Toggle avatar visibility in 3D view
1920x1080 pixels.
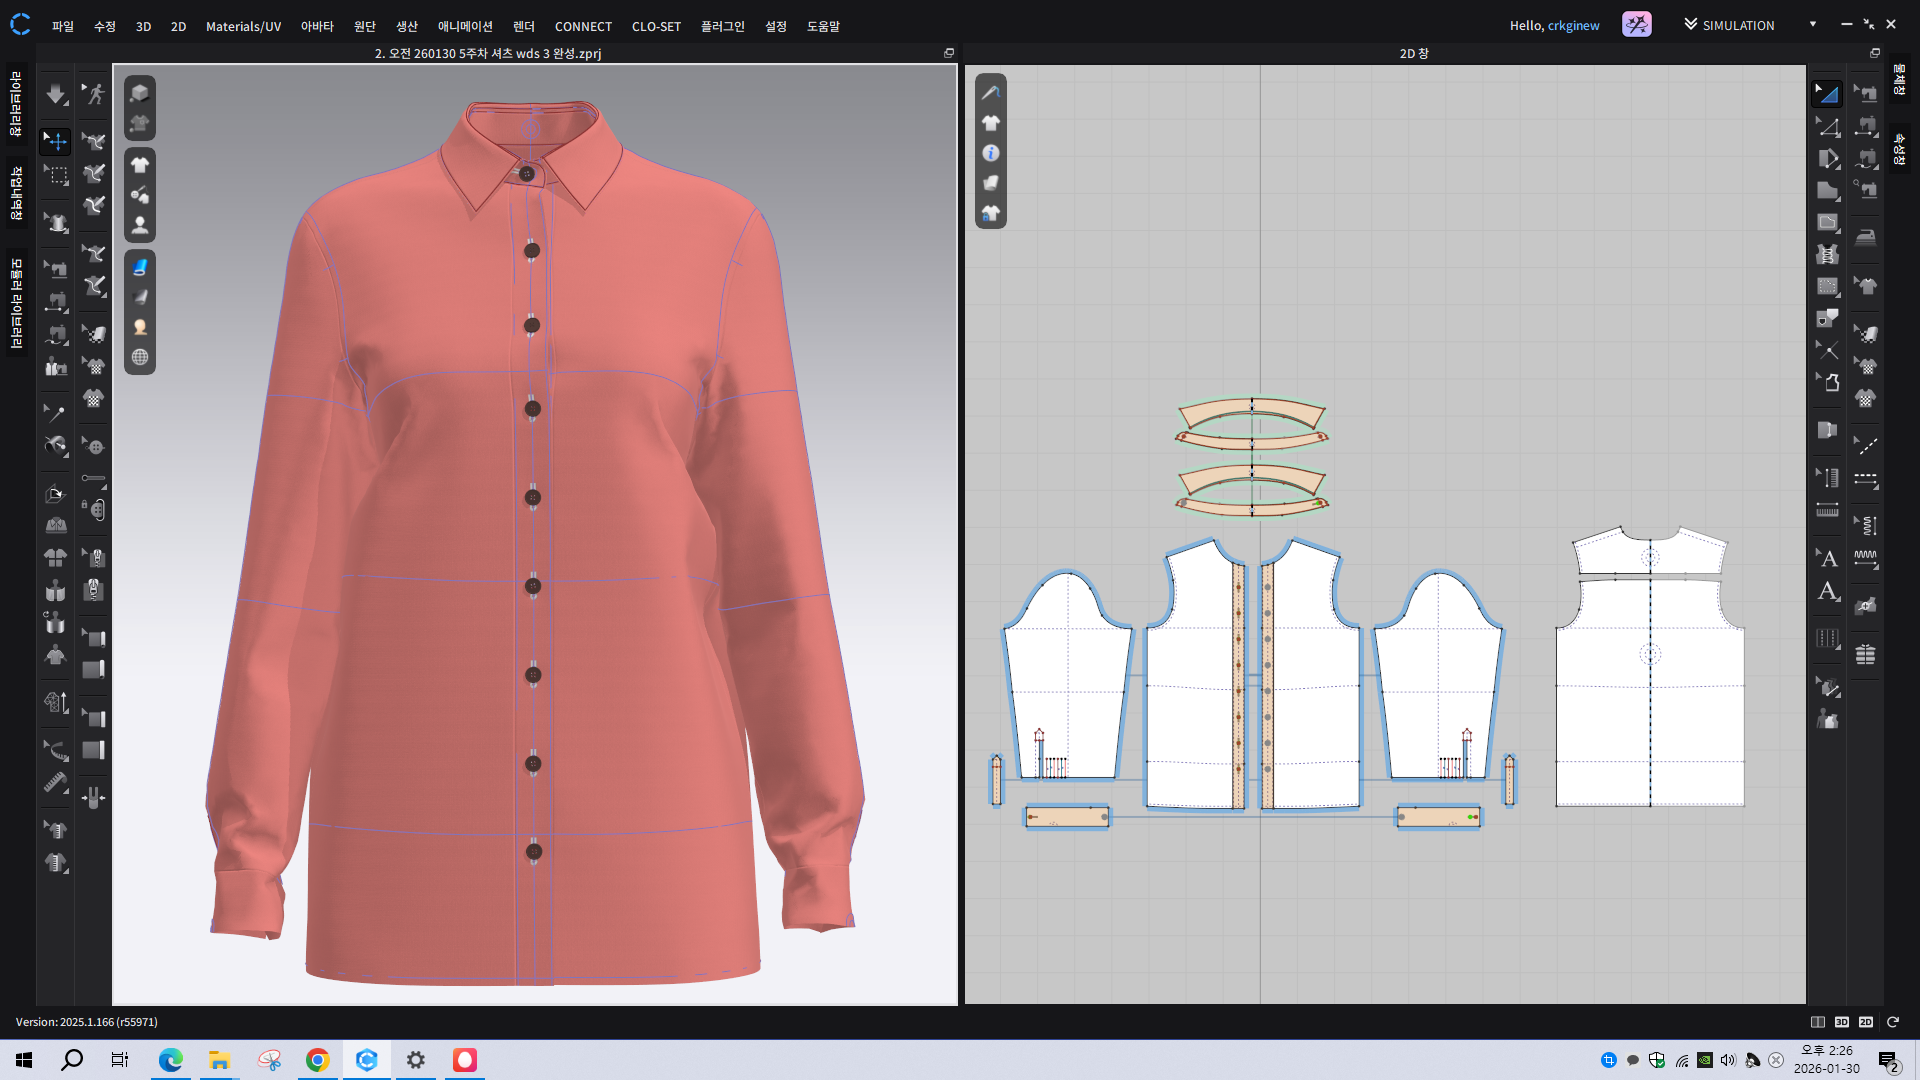point(140,225)
